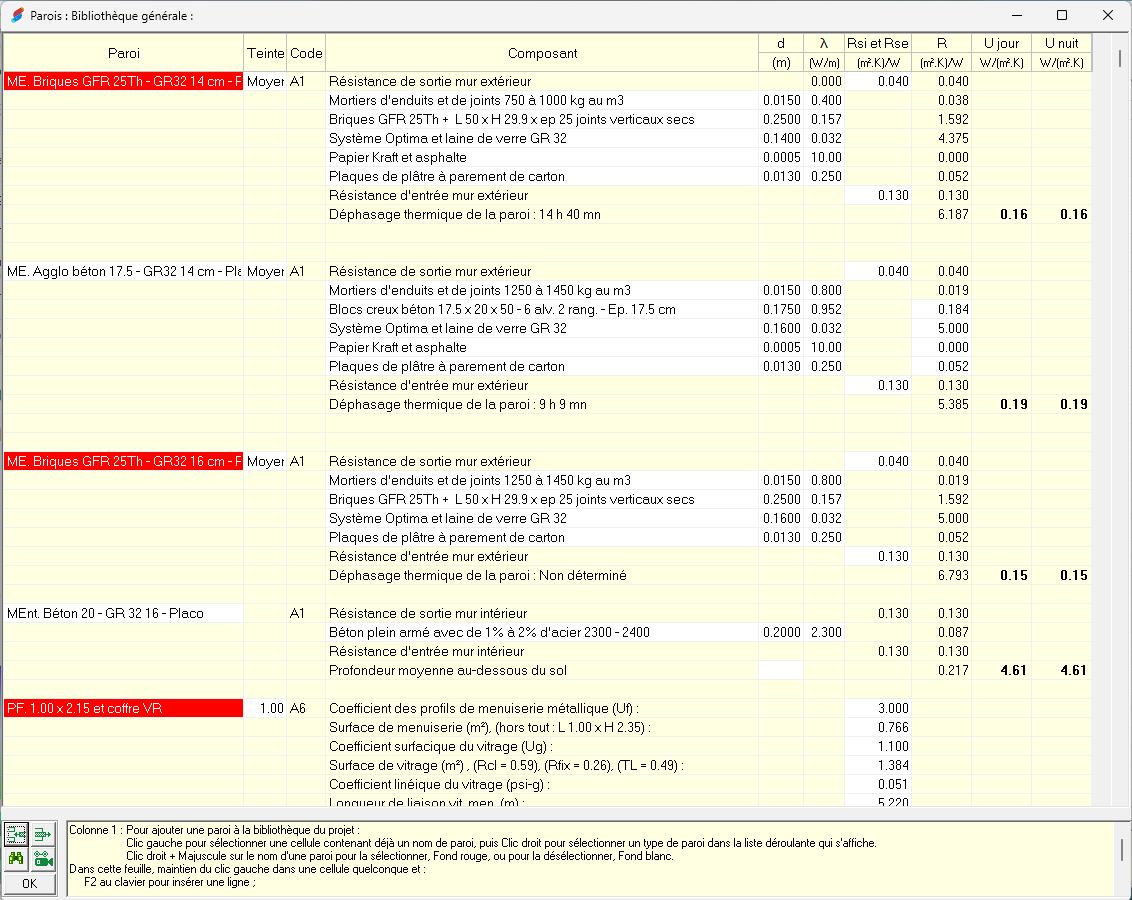Select paroi 'ME. Agglo béton 17.5 - GR32 14 cm'

[120, 271]
